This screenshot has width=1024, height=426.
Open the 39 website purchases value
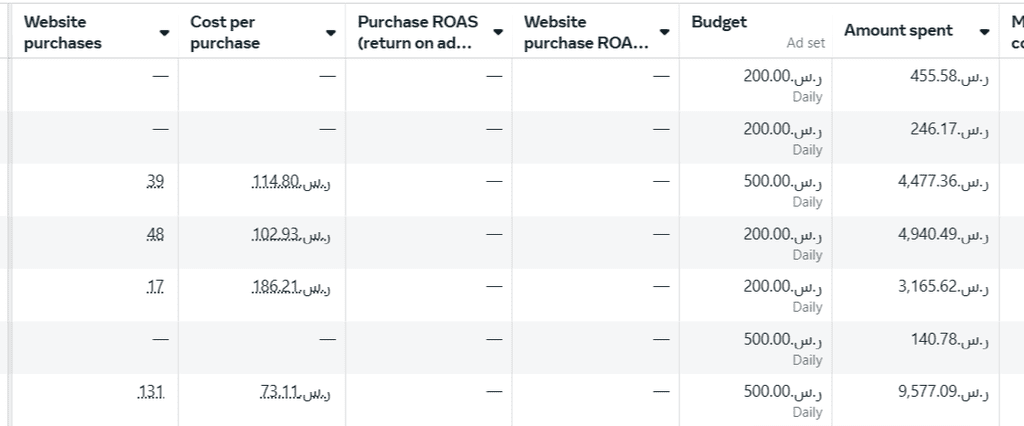155,182
